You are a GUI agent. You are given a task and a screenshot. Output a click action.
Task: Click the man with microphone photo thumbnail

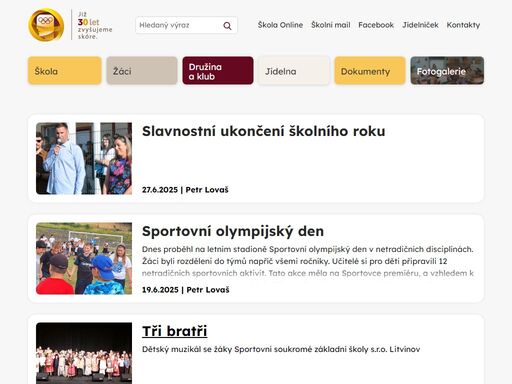[84, 158]
